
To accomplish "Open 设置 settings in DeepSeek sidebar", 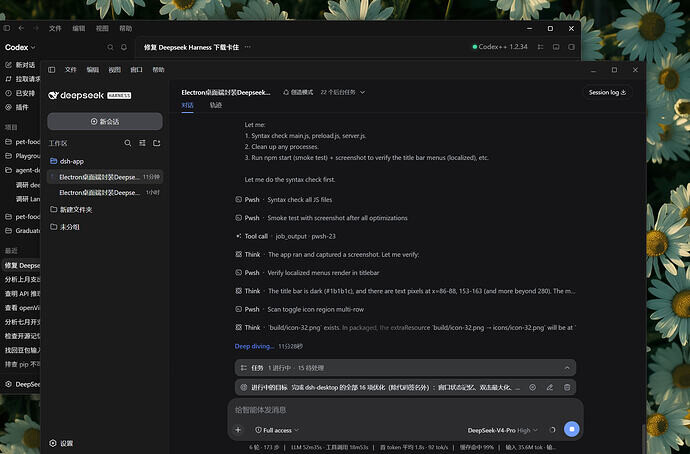I will pyautogui.click(x=61, y=443).
